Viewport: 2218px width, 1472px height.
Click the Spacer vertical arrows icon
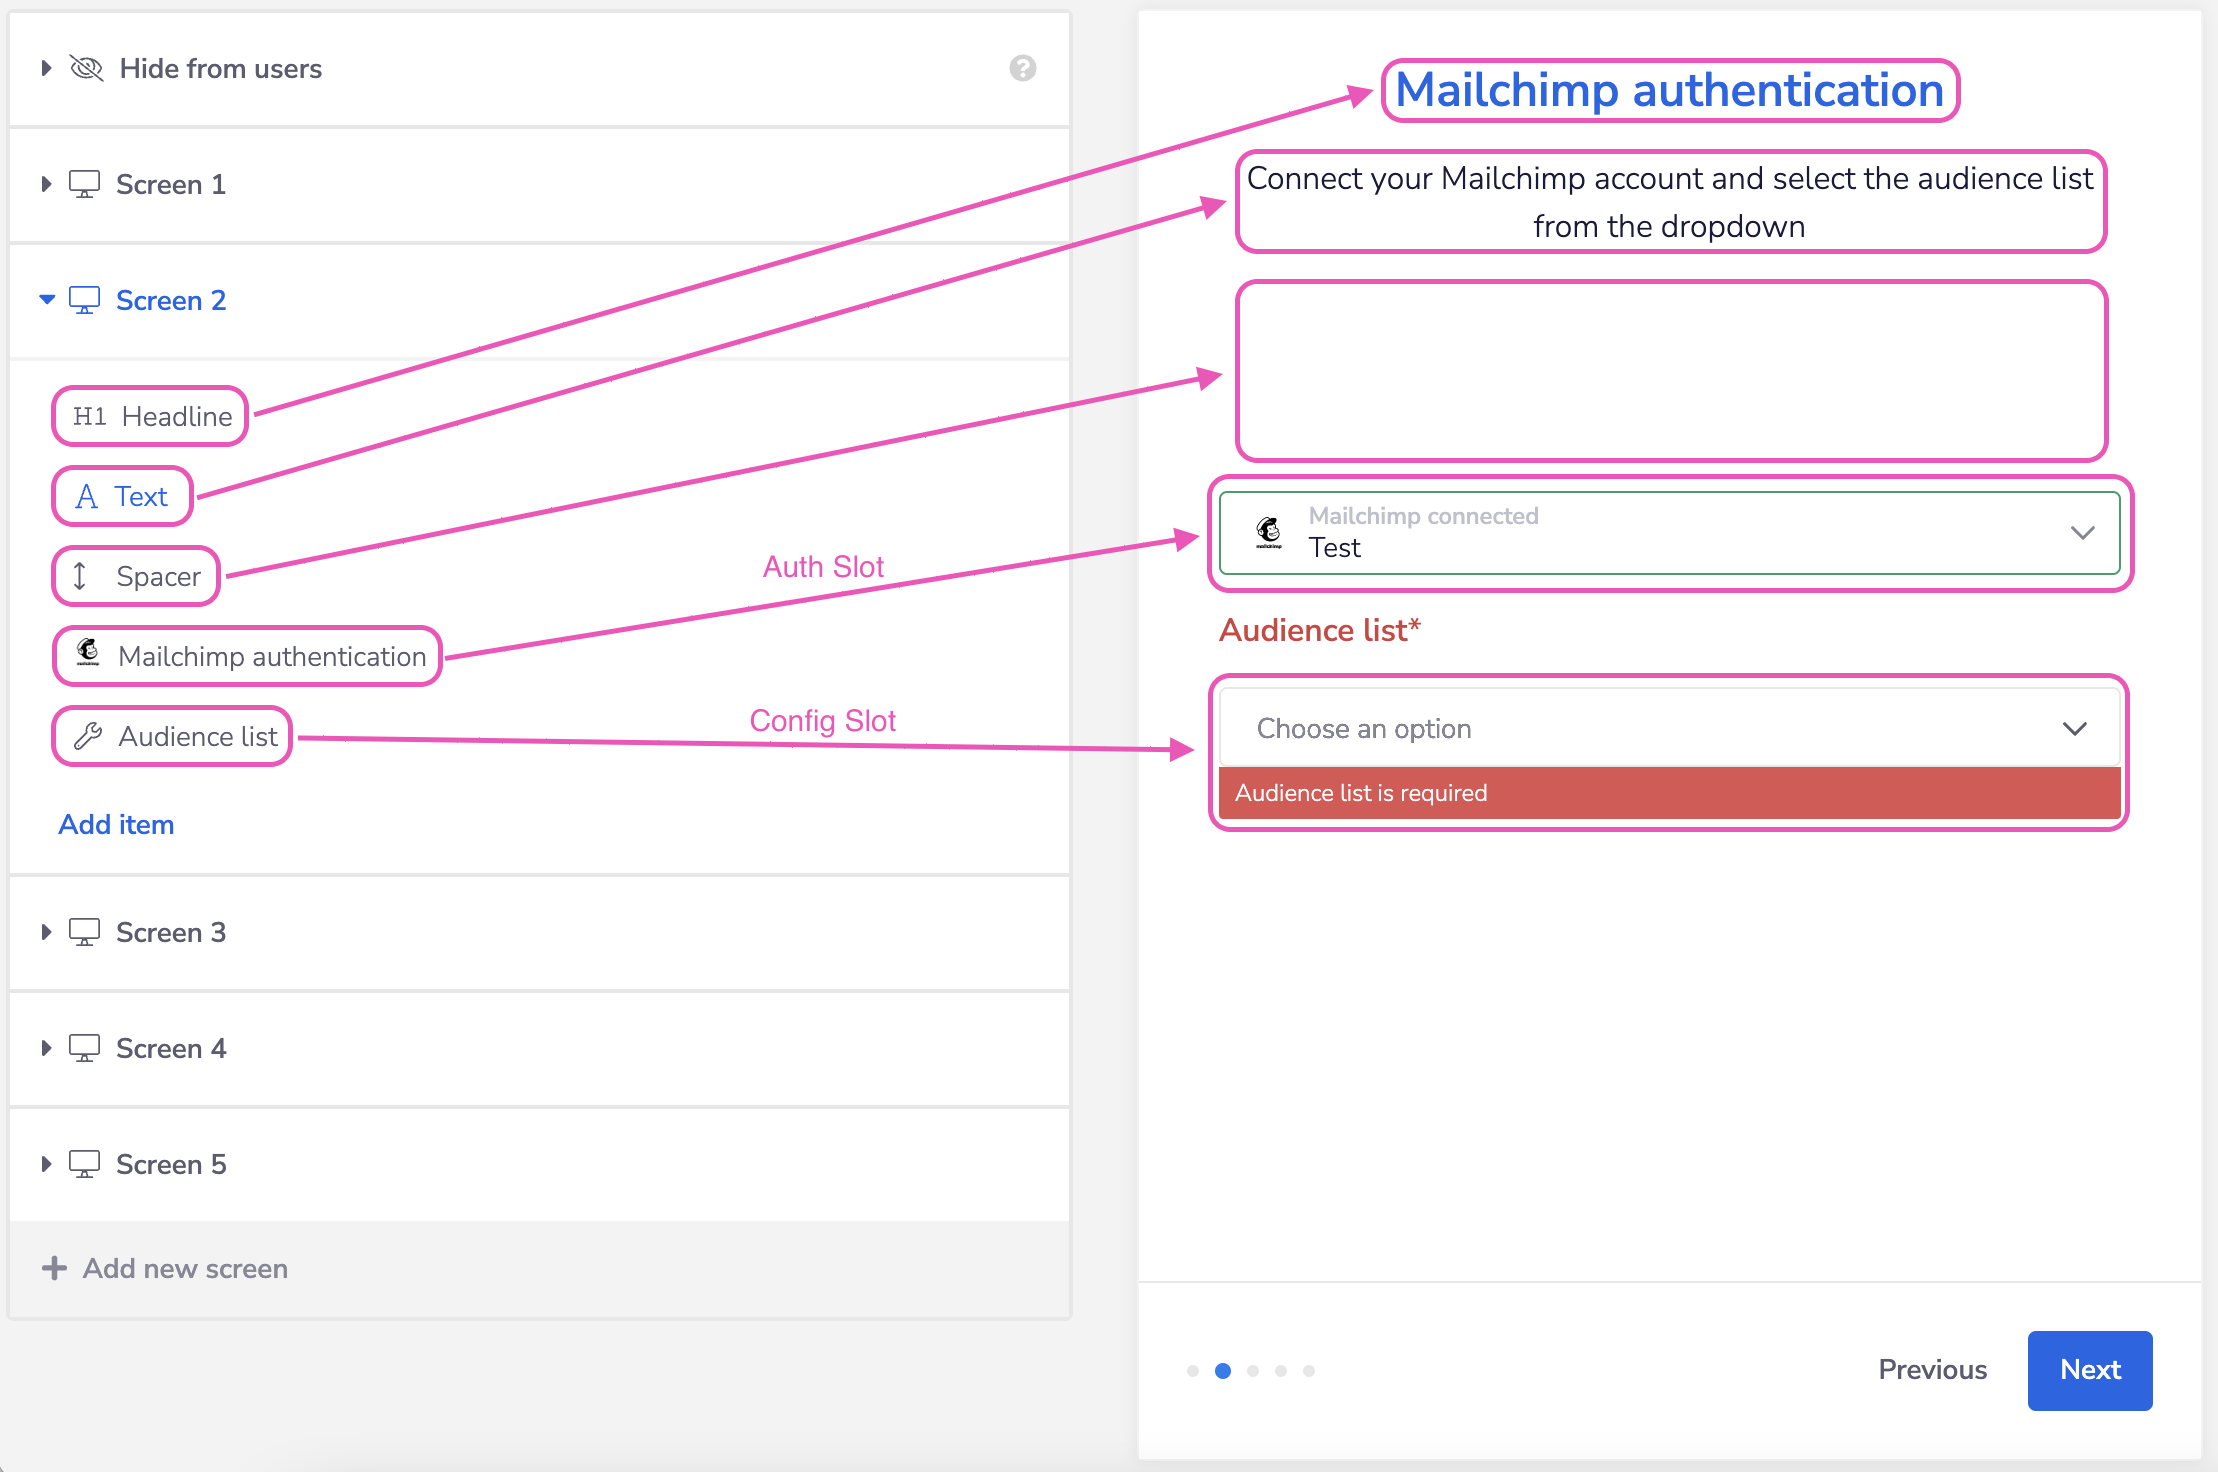click(80, 576)
